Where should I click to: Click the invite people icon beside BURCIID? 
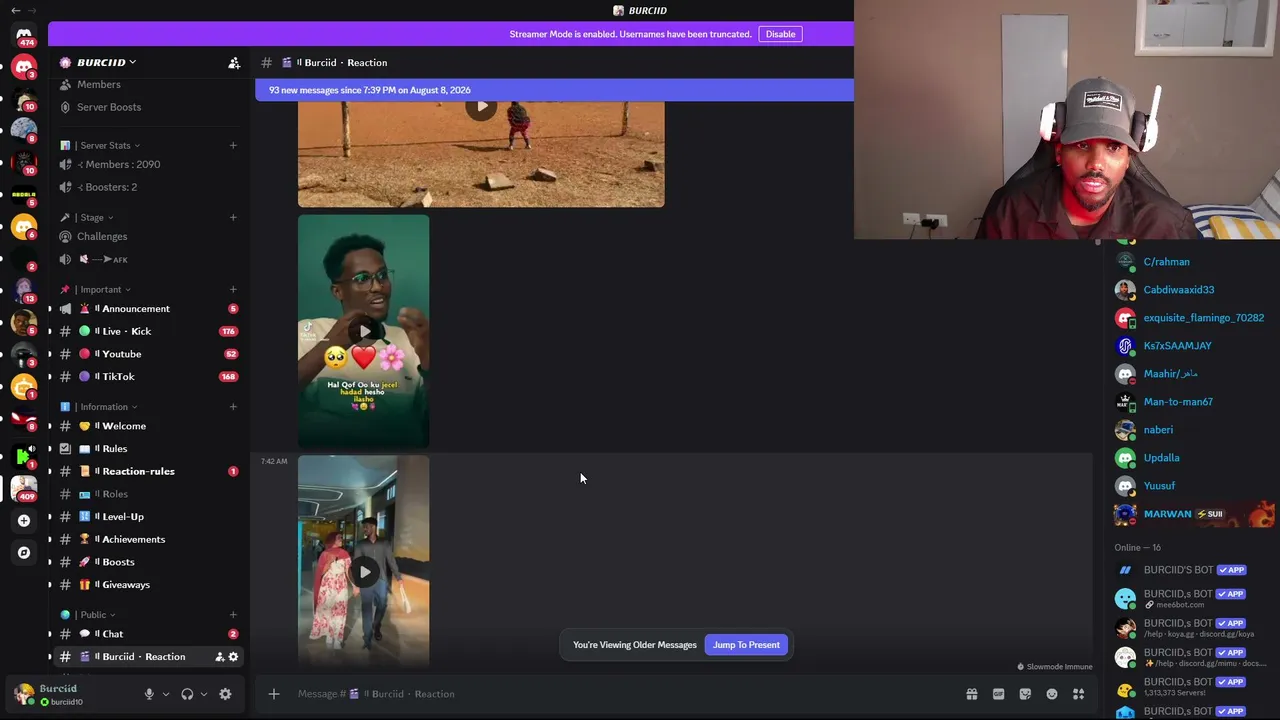[x=234, y=63]
